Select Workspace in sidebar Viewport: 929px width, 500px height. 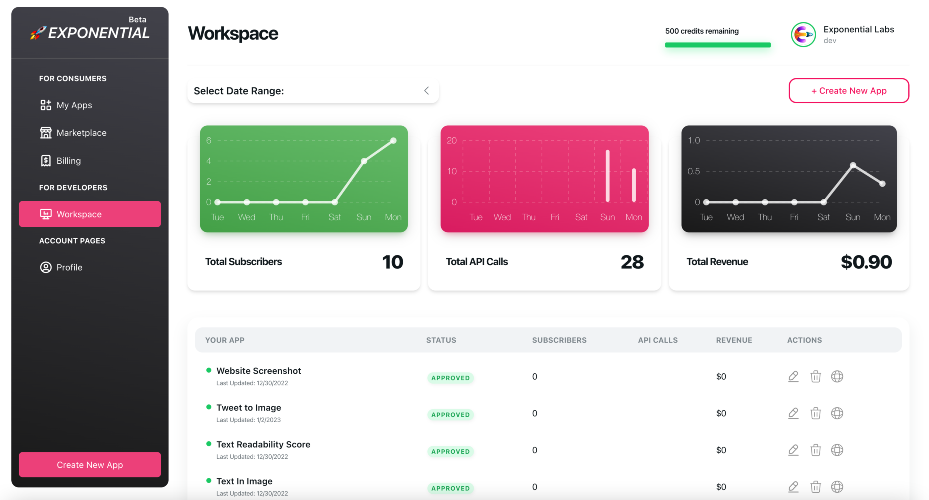(x=90, y=214)
